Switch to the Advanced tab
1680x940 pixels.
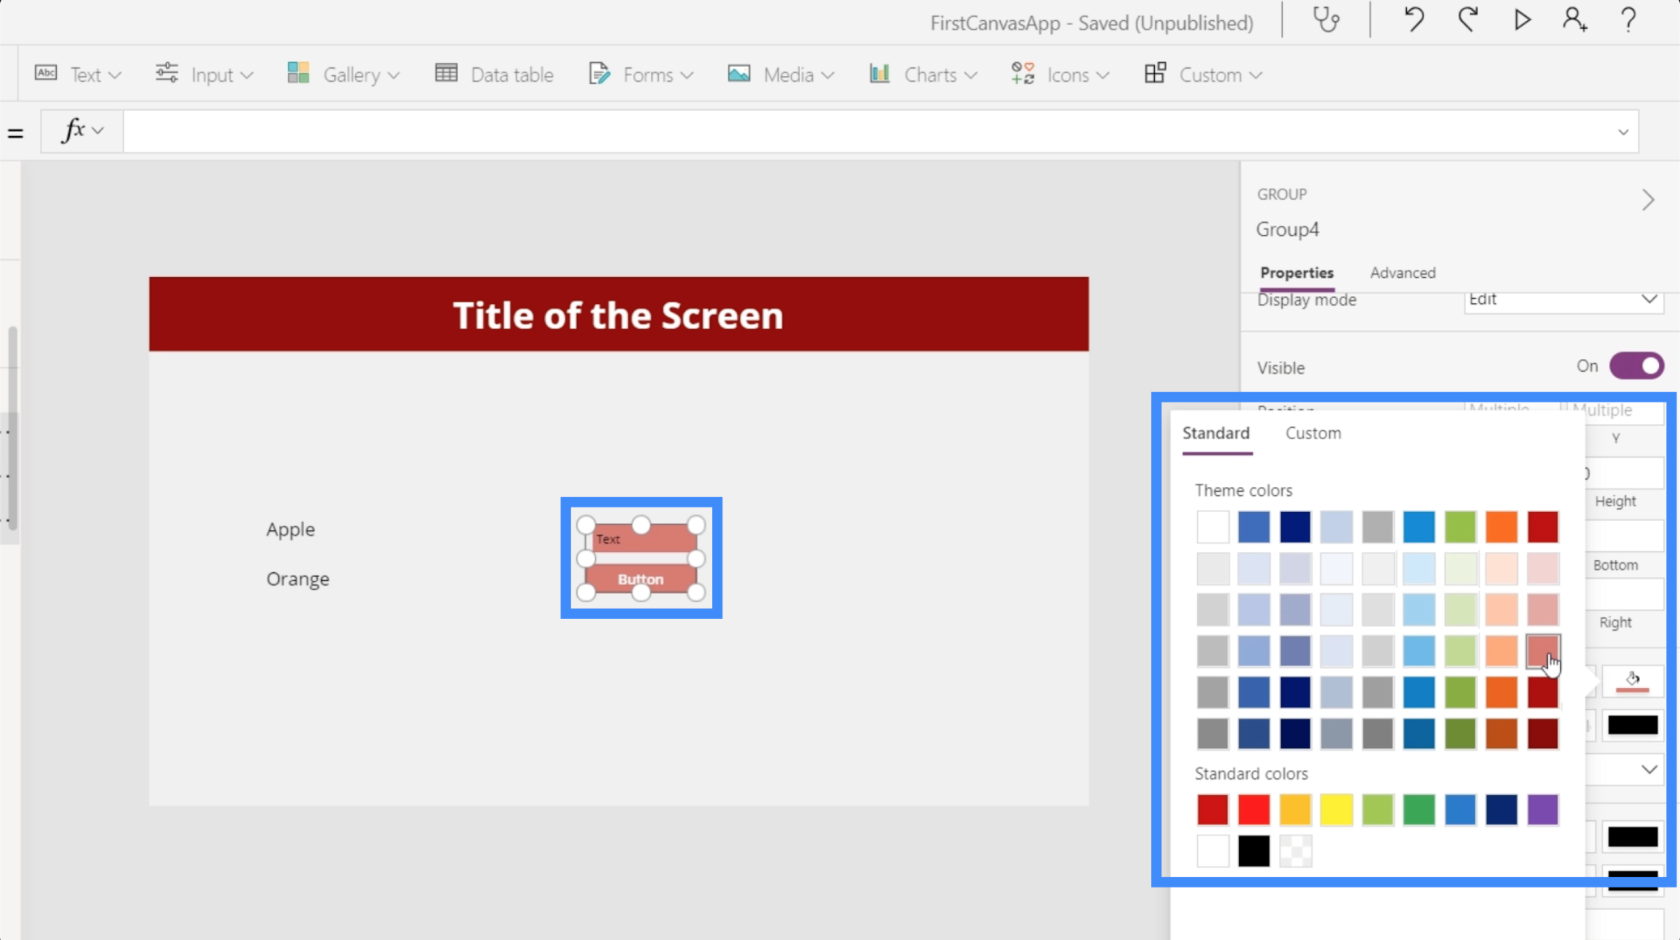1402,273
